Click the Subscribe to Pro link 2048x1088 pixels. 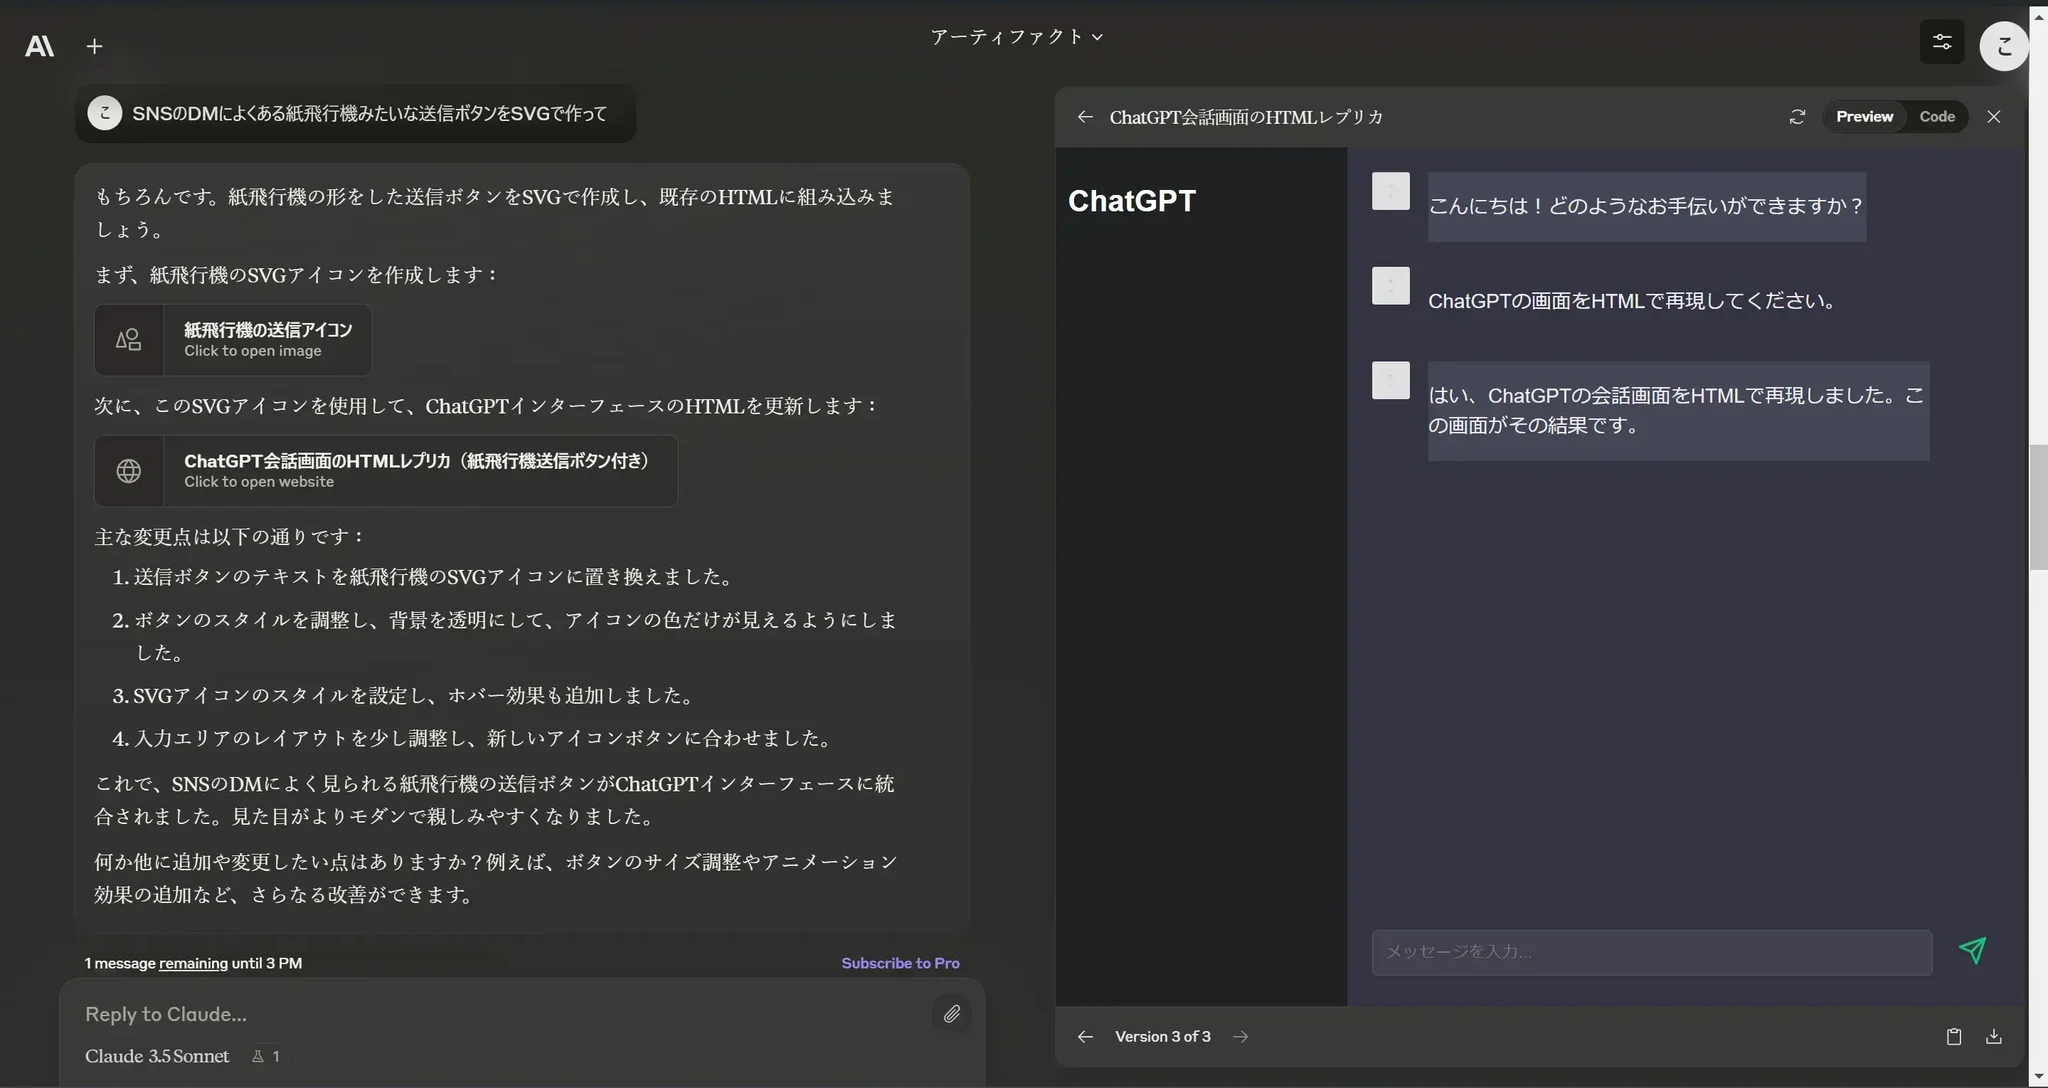pyautogui.click(x=900, y=963)
